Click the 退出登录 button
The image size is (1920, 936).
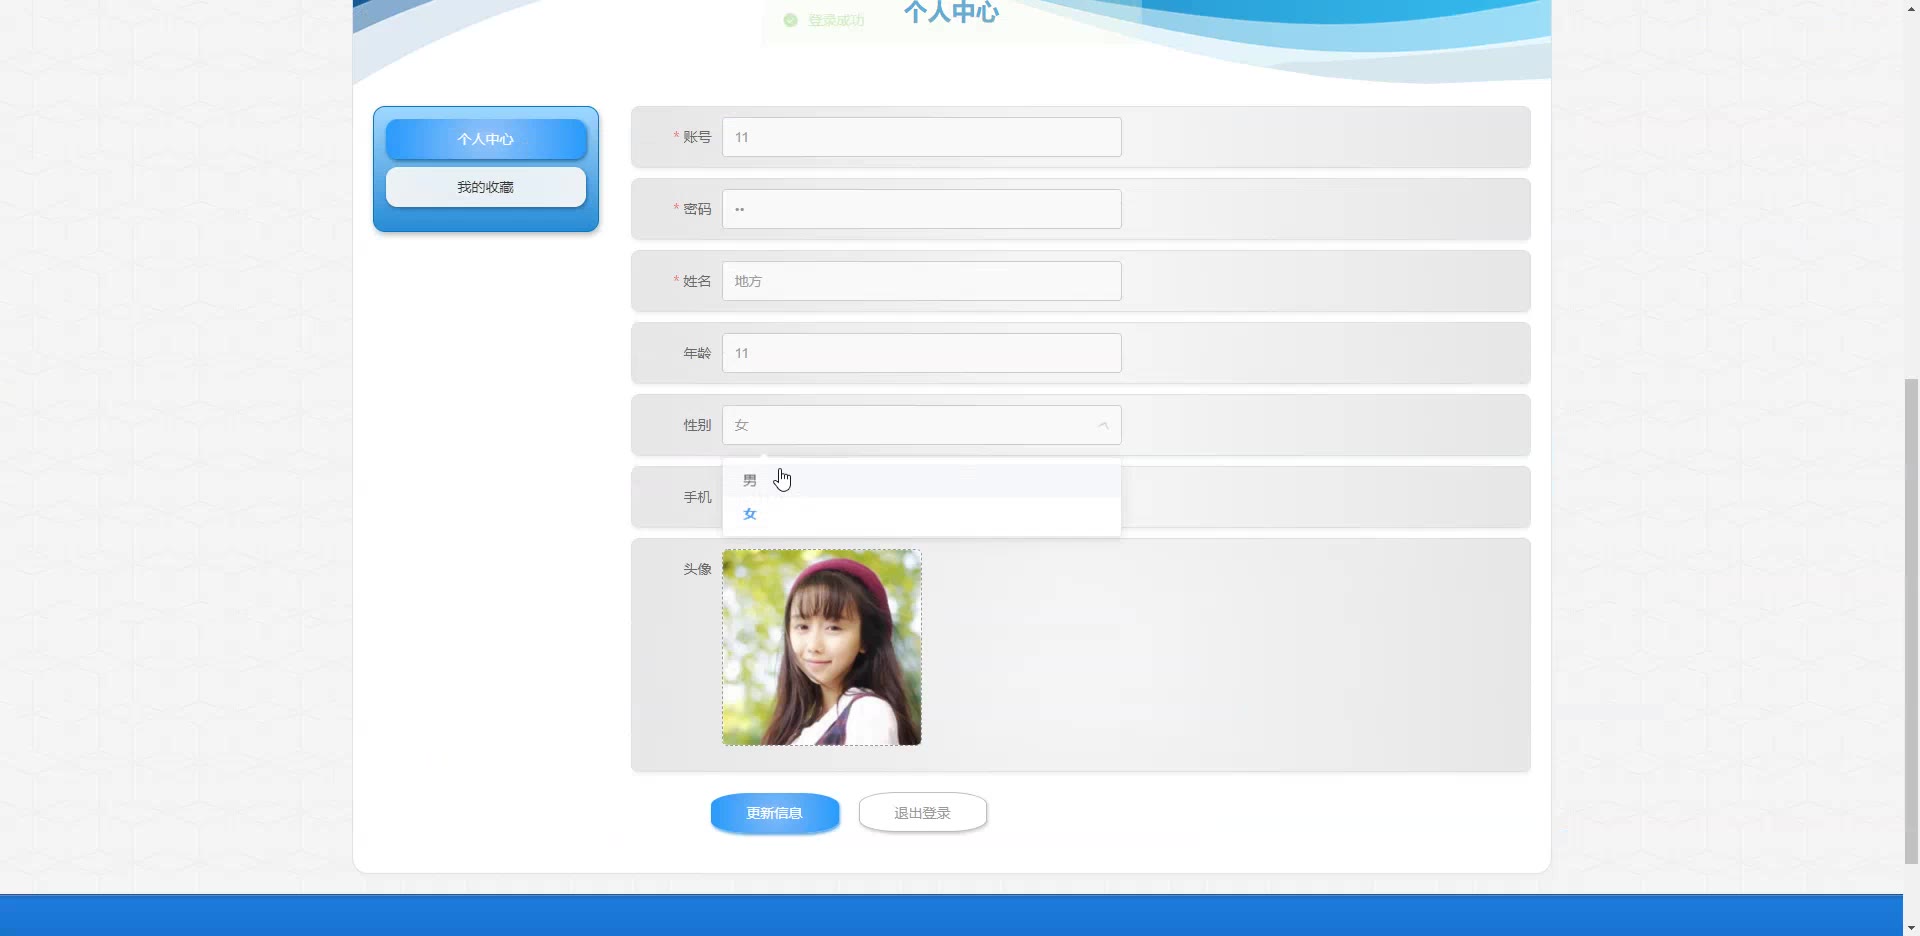pyautogui.click(x=923, y=813)
